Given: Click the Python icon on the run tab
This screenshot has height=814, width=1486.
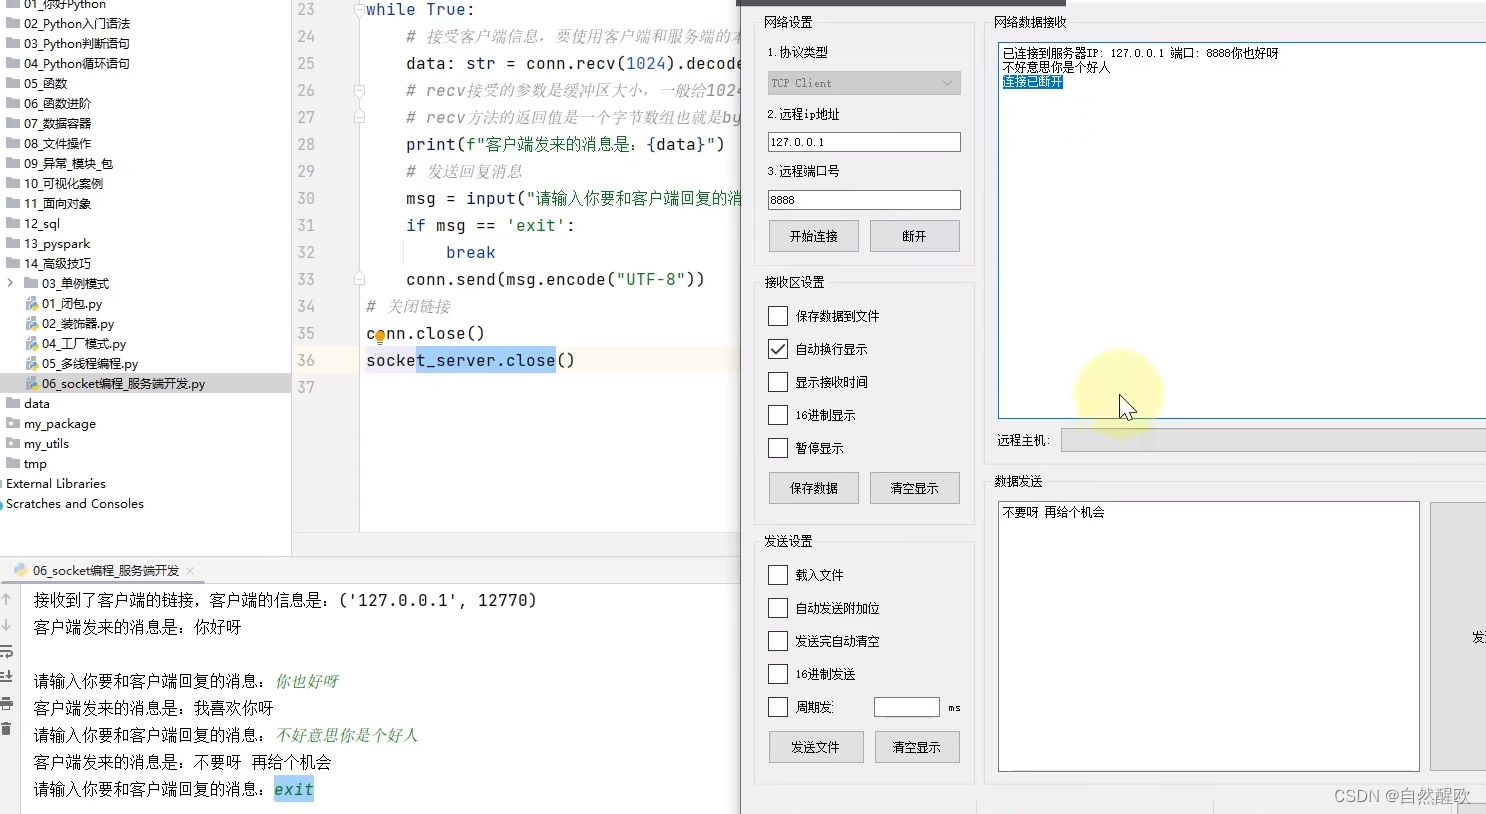Looking at the screenshot, I should click(20, 570).
